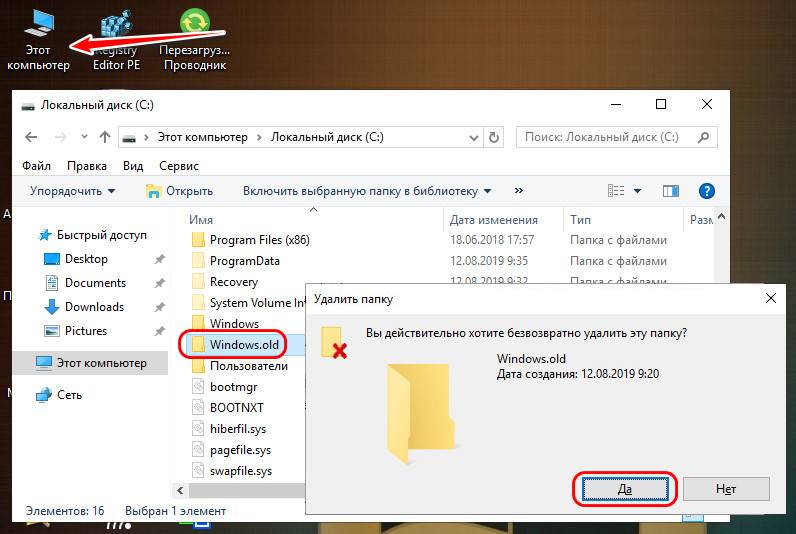Unpin Pictures using its pin icon
The width and height of the screenshot is (796, 534).
[x=159, y=330]
